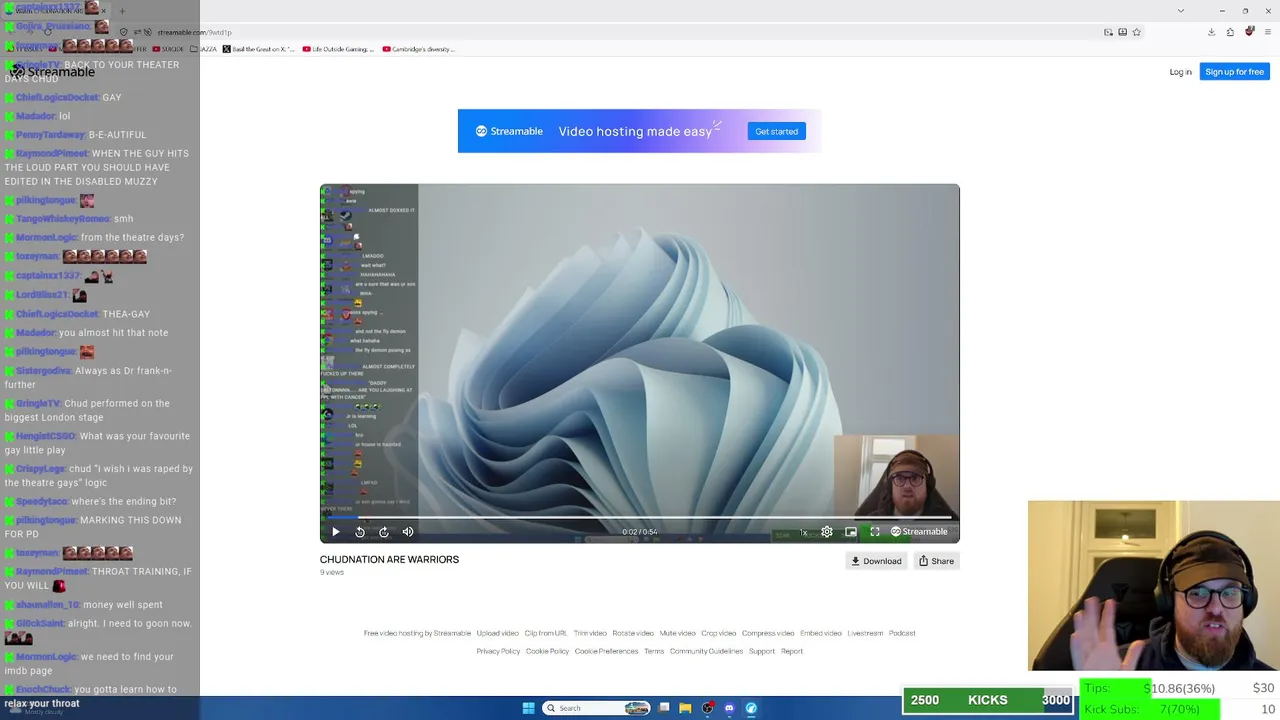Open the Upload video footer link
Screen dimensions: 1280x720
(x=498, y=633)
